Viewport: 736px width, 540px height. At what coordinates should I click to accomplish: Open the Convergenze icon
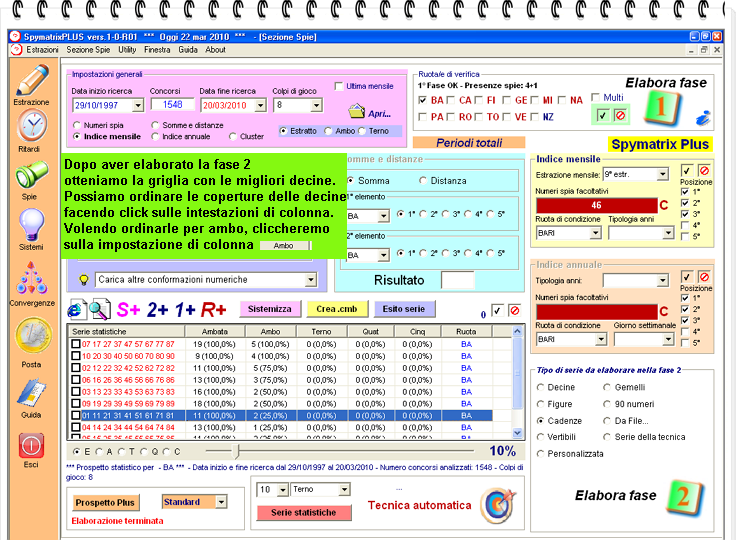32,278
